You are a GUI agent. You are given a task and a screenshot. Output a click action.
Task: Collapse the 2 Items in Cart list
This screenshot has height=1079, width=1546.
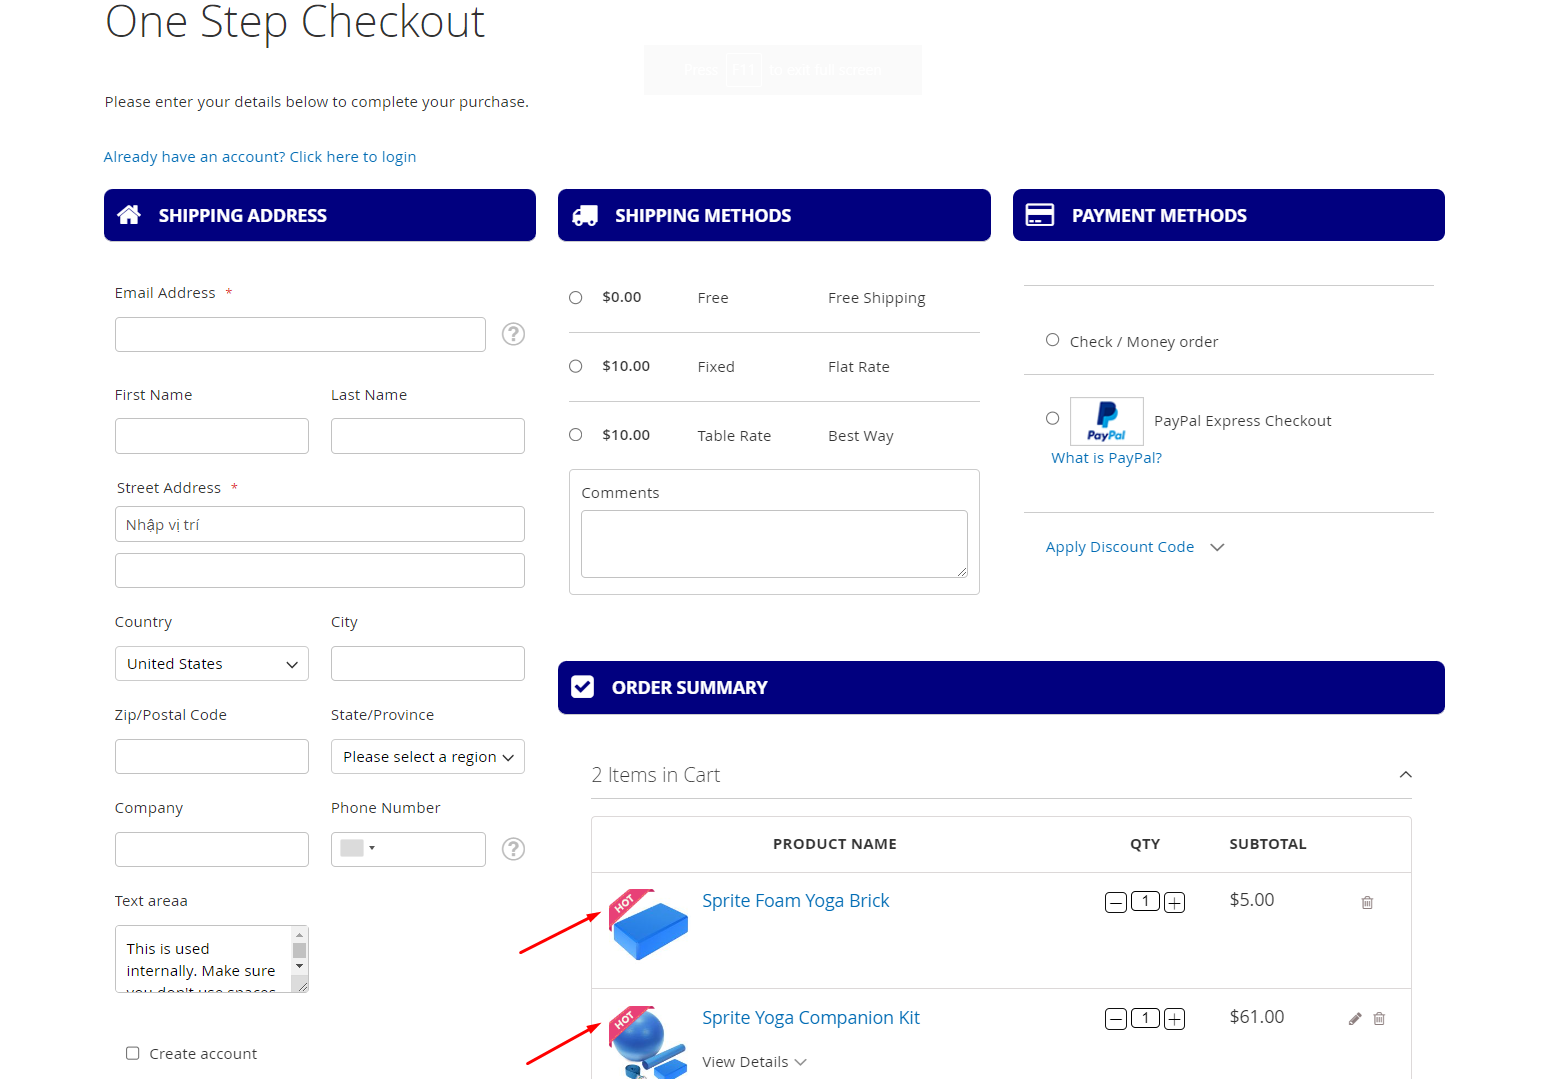[x=1405, y=775]
